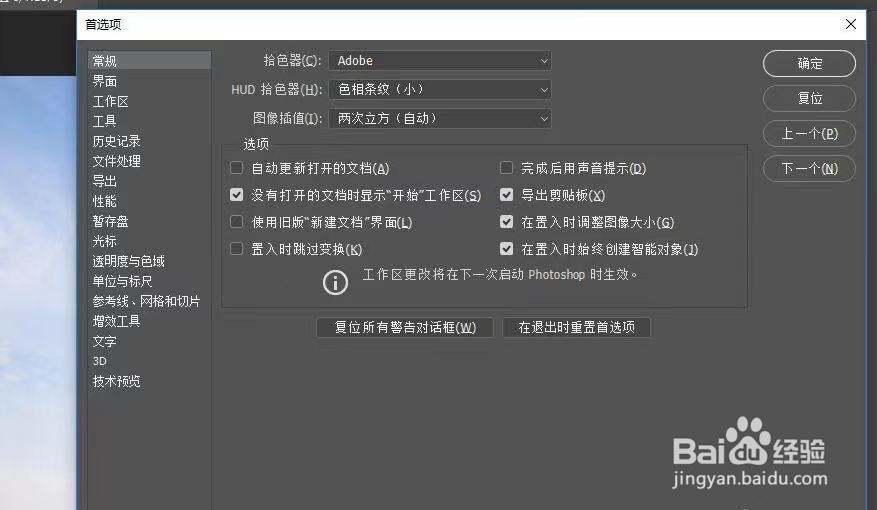
Task: Choose 导出 category in sidebar
Action: [105, 181]
